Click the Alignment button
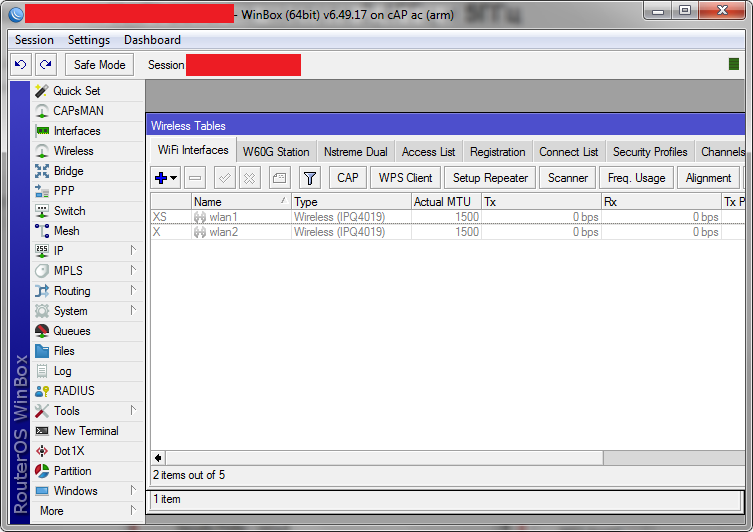753x532 pixels. (708, 178)
